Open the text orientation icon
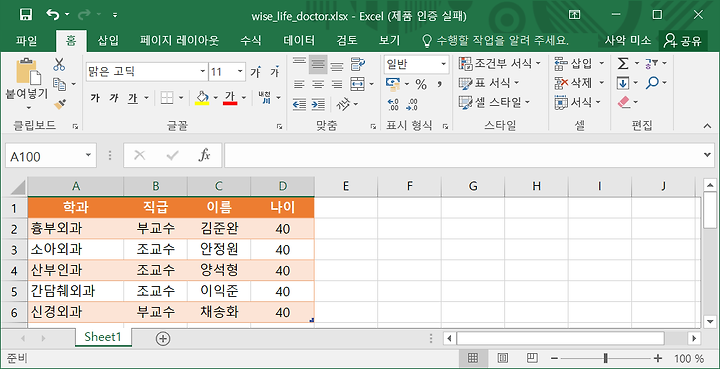This screenshot has height=369, width=720. (x=344, y=104)
